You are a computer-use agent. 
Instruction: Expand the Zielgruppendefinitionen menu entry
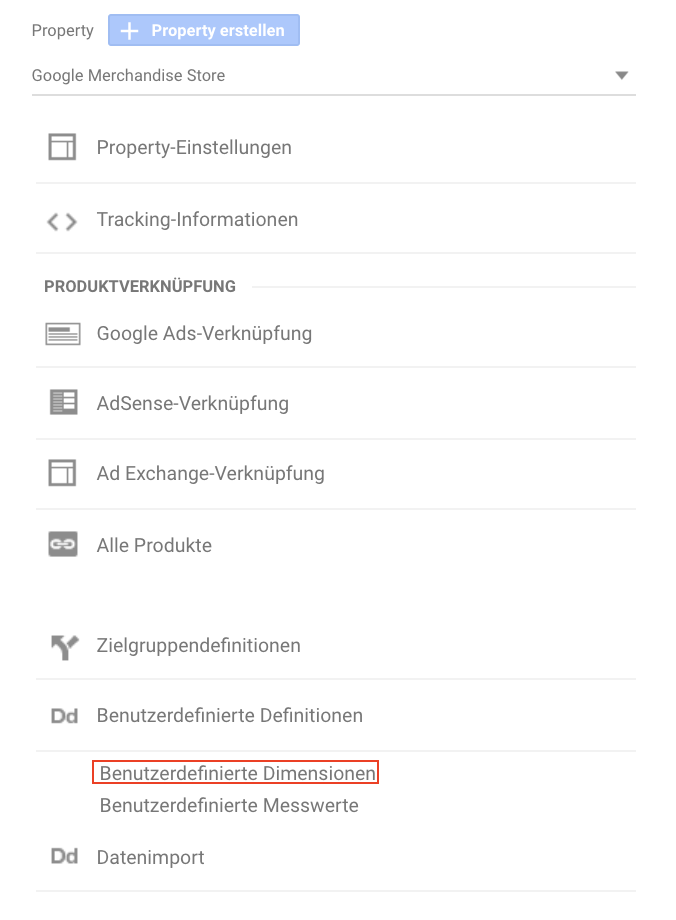click(x=336, y=645)
